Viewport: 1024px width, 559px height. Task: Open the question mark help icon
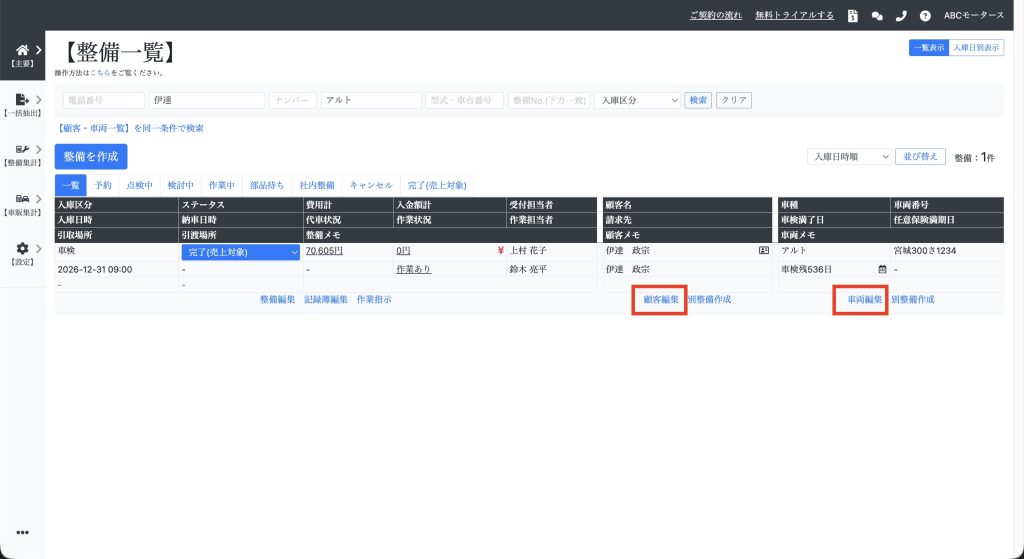click(925, 16)
